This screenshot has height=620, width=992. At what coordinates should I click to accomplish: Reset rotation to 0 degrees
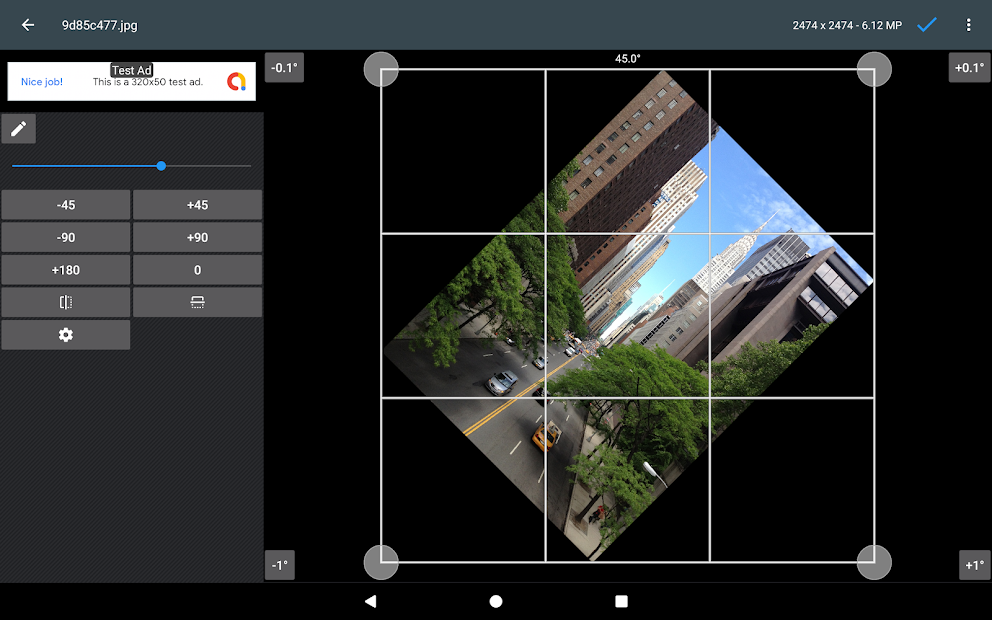pyautogui.click(x=197, y=269)
